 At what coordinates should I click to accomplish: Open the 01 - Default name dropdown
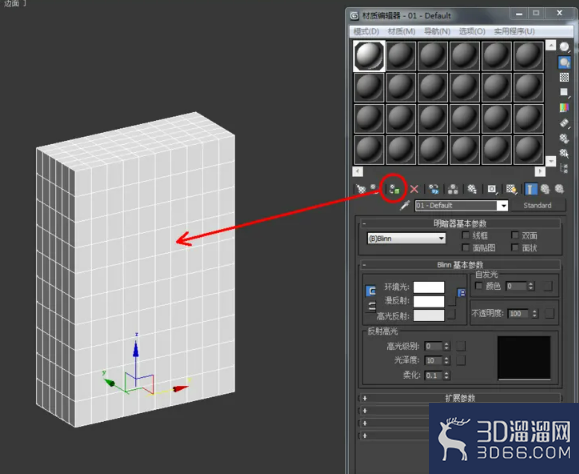[503, 206]
